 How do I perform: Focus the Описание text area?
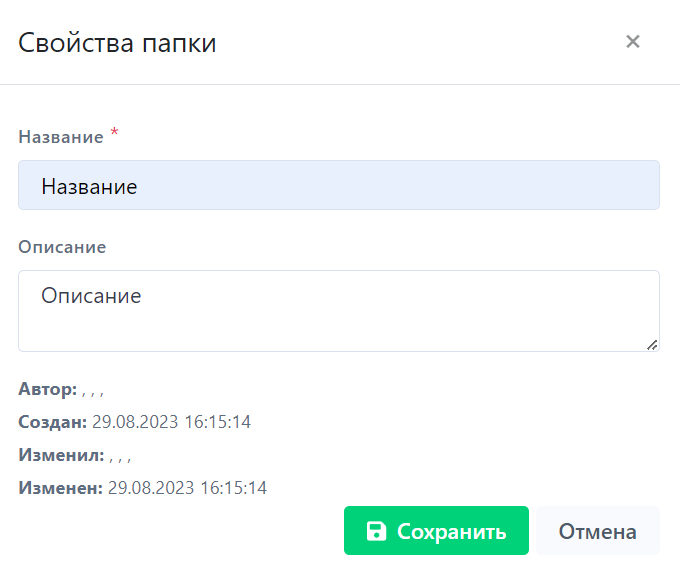tap(338, 311)
